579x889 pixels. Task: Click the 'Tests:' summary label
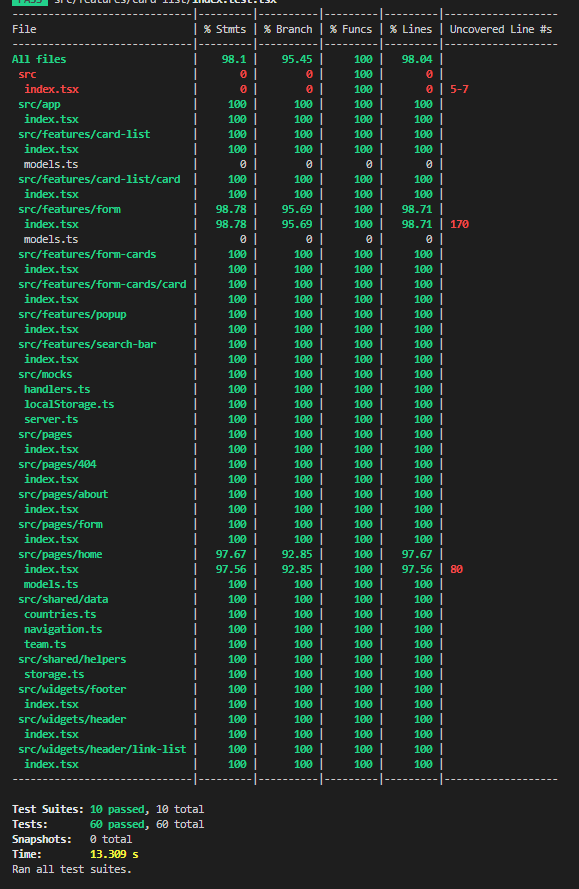click(29, 824)
